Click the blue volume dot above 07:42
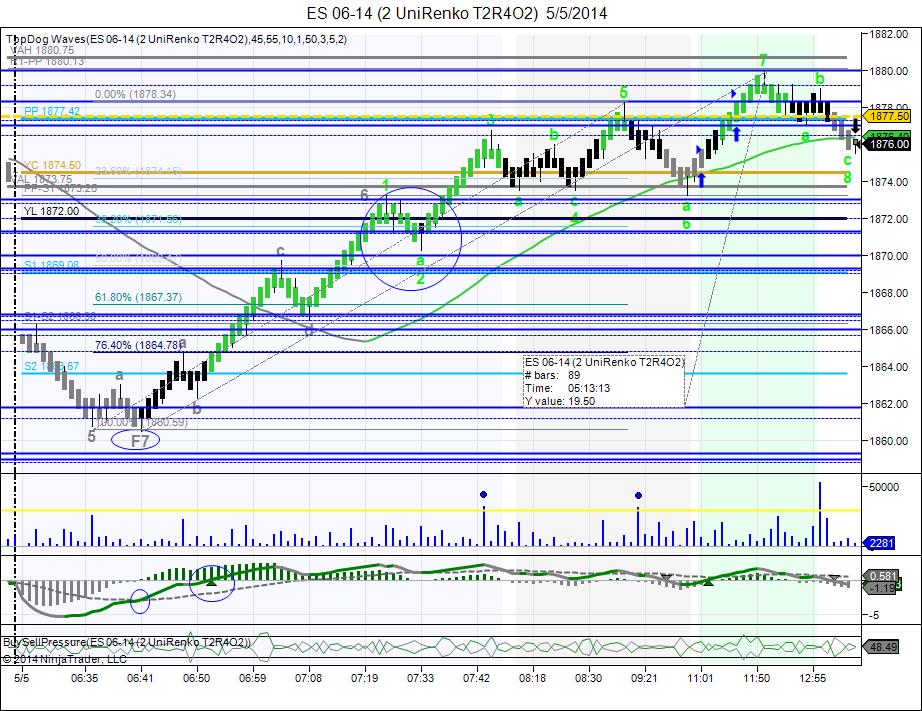The width and height of the screenshot is (922, 711). (x=483, y=495)
